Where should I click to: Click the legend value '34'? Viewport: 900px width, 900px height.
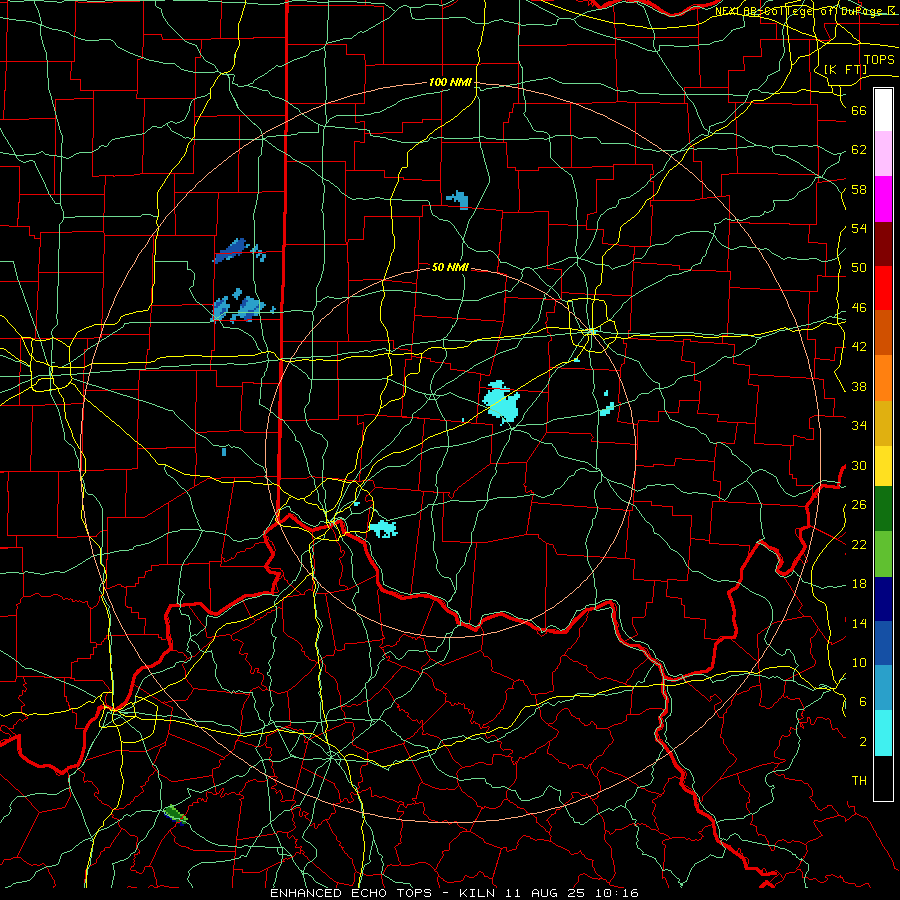(859, 426)
